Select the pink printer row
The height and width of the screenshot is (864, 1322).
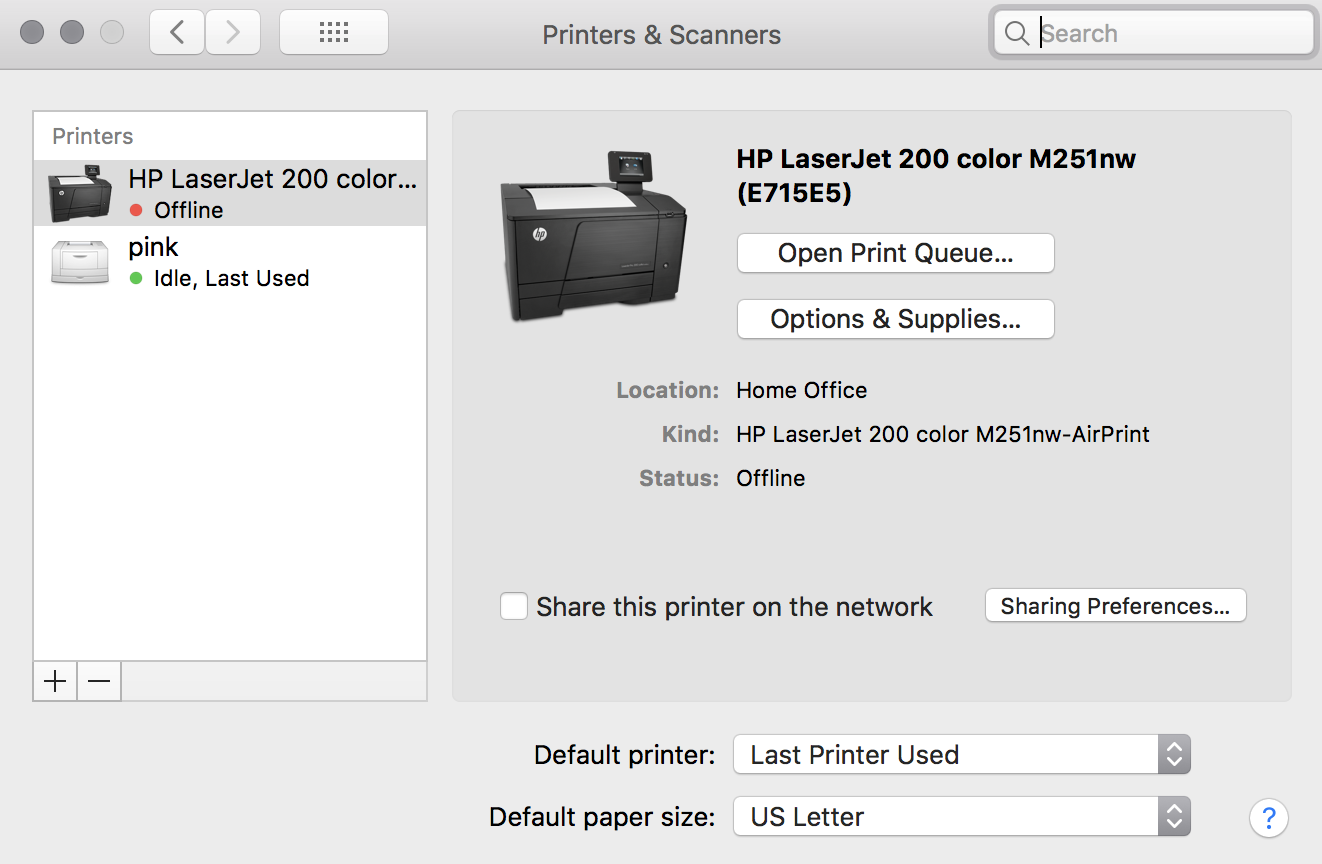tap(230, 262)
